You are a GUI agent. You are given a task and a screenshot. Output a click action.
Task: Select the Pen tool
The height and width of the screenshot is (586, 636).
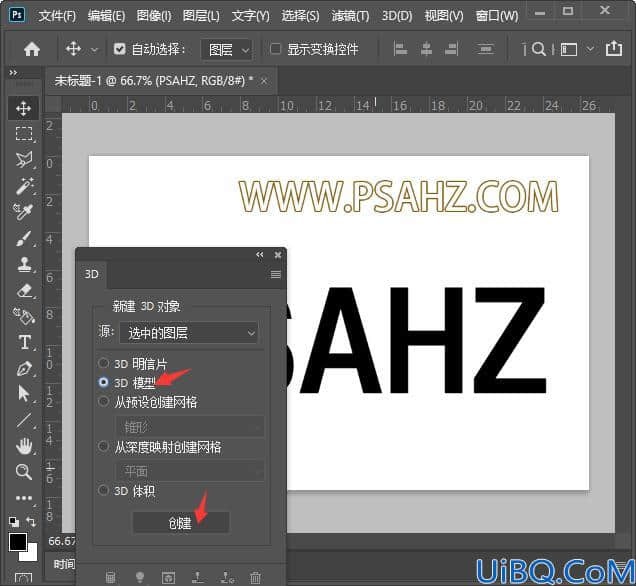[x=24, y=368]
